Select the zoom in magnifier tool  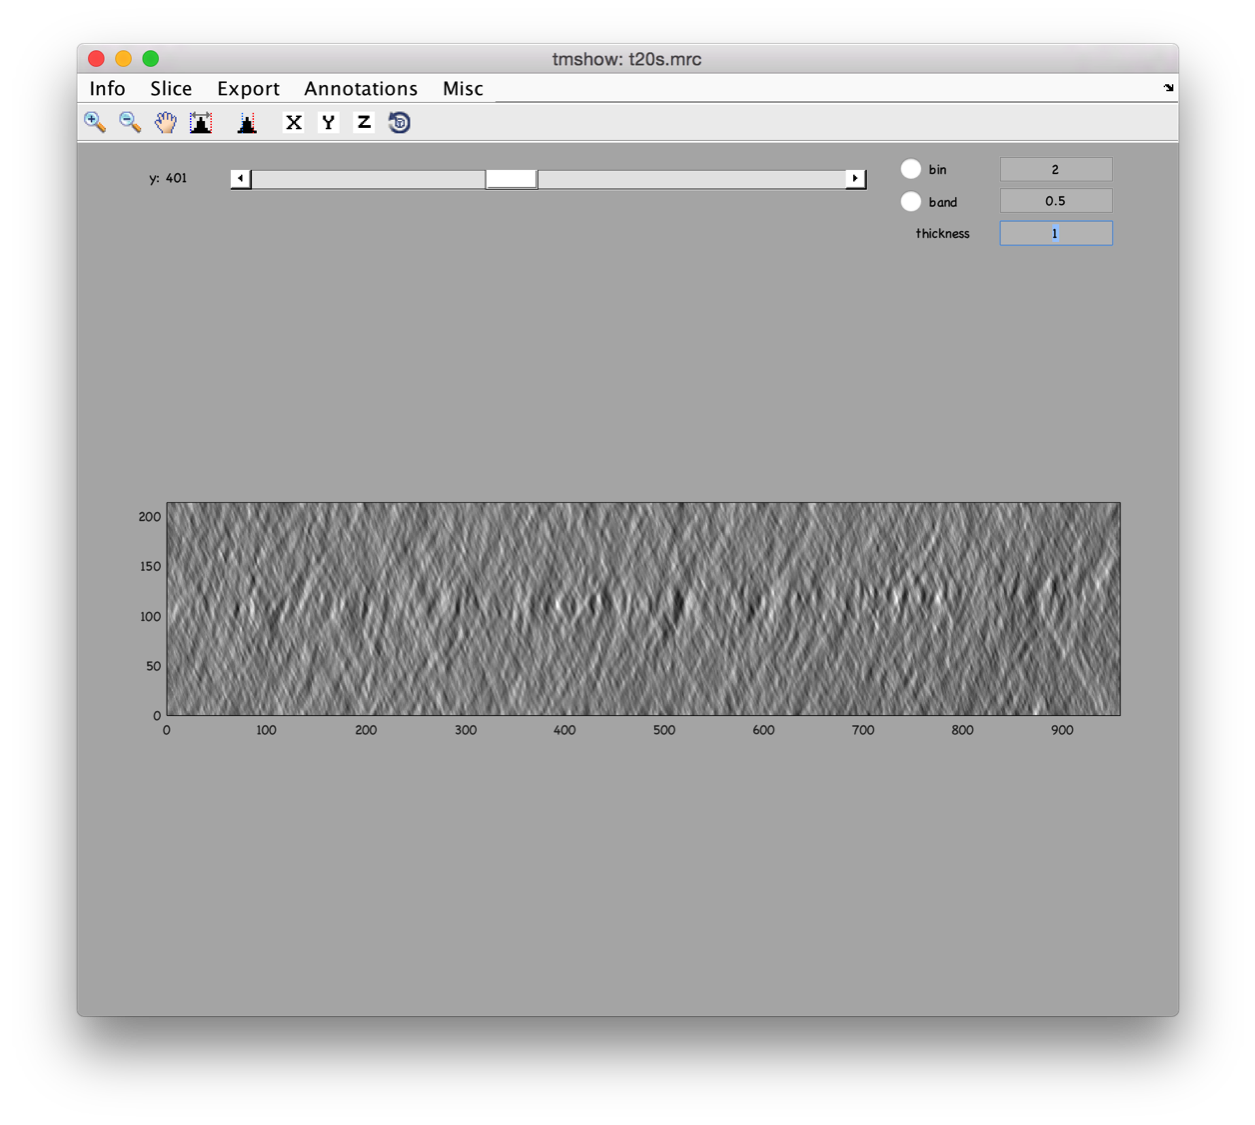pos(95,122)
